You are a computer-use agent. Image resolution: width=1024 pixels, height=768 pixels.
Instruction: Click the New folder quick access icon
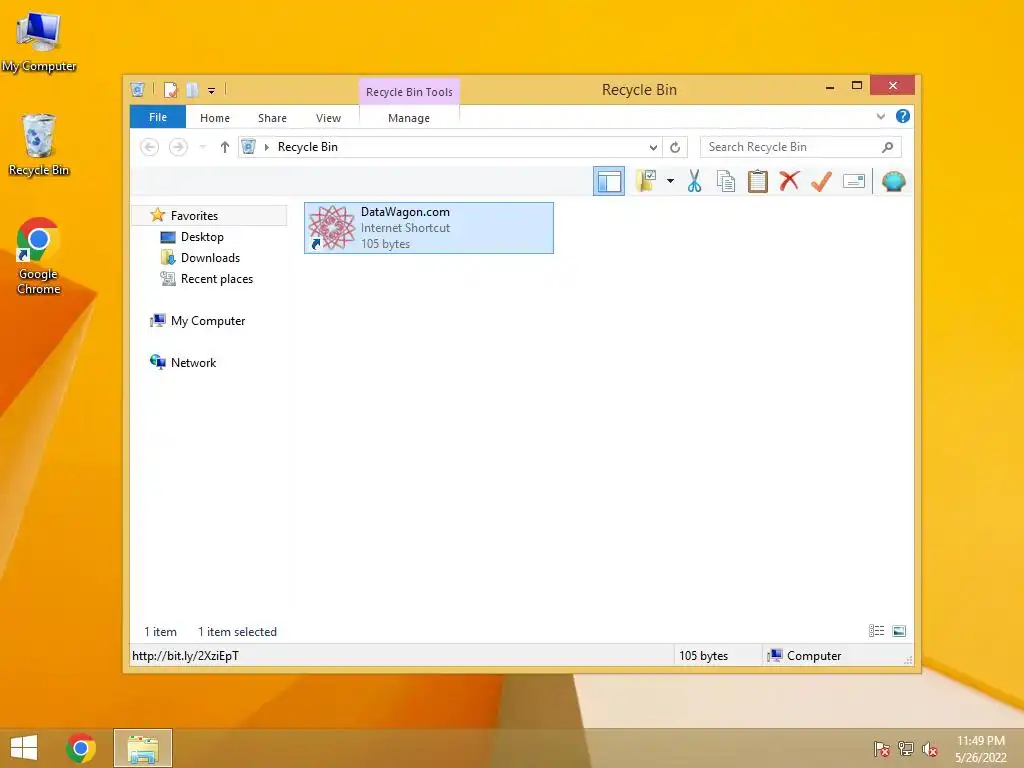(x=192, y=89)
